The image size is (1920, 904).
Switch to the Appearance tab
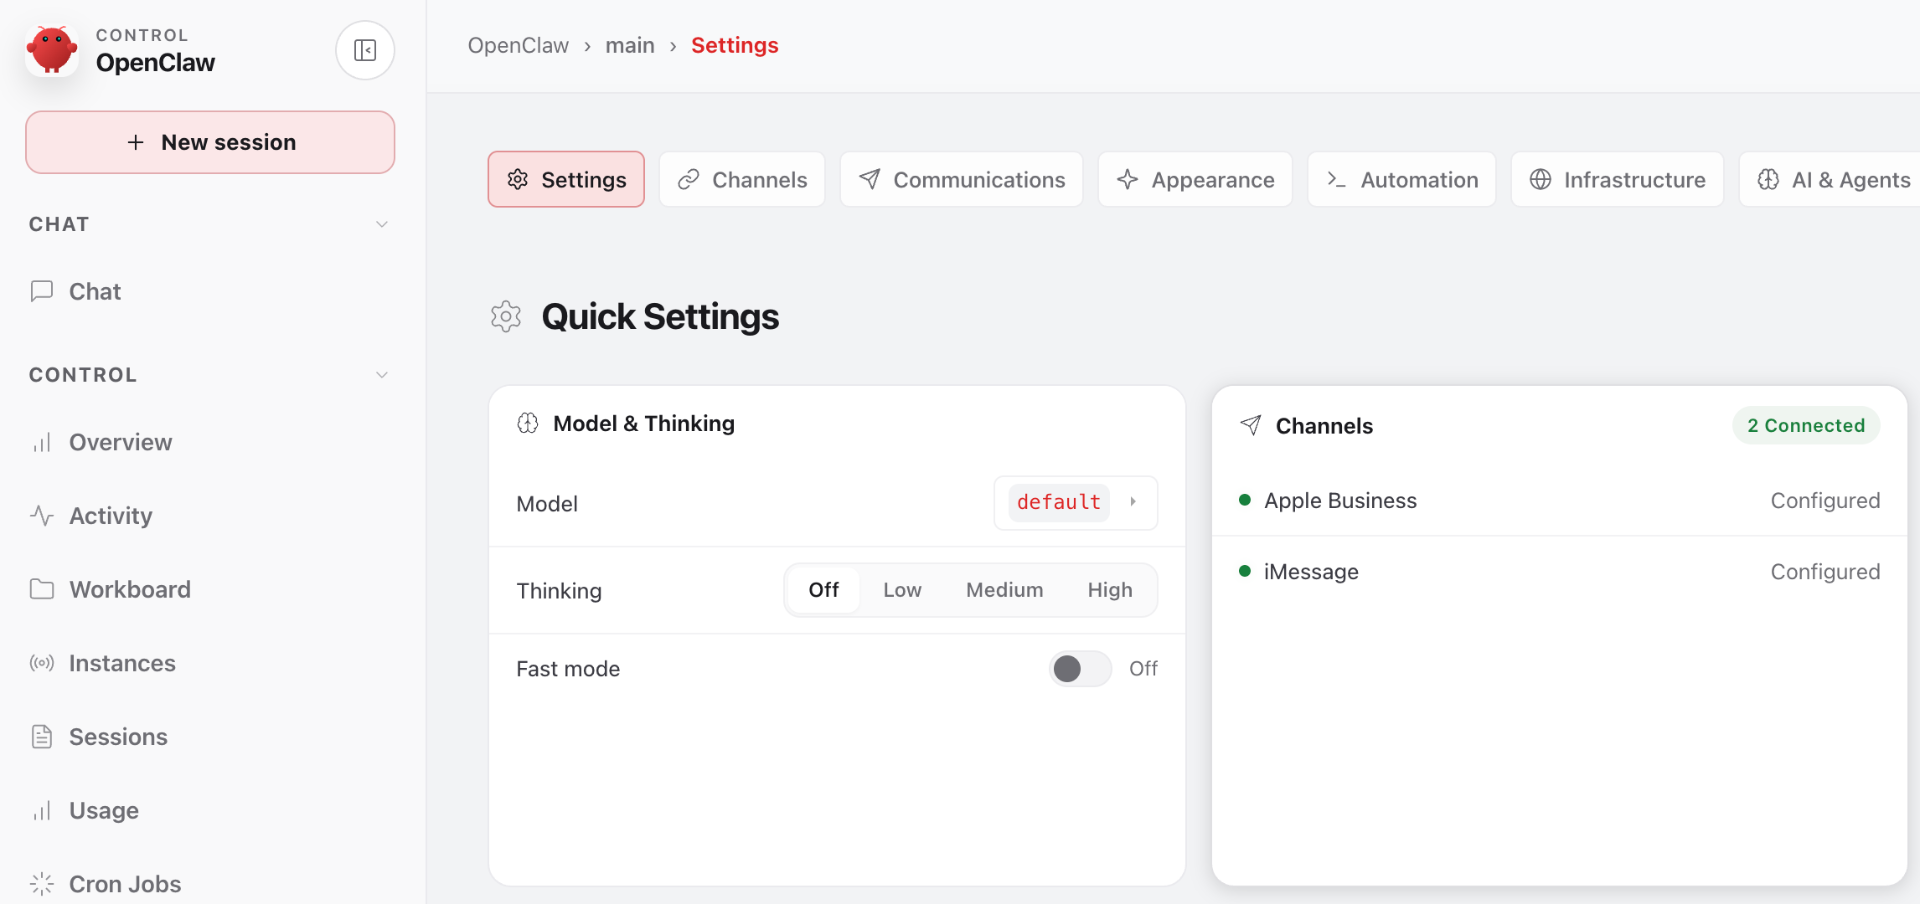coord(1195,179)
